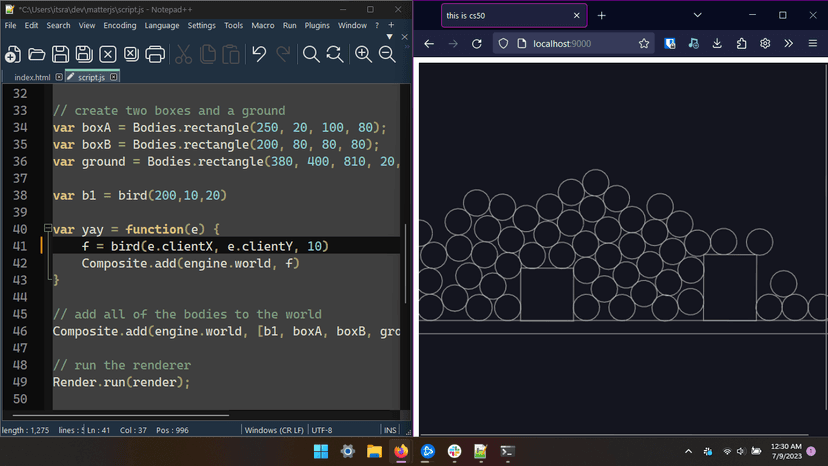Toggle the INS insert mode indicator
This screenshot has width=828, height=466.
click(x=390, y=430)
